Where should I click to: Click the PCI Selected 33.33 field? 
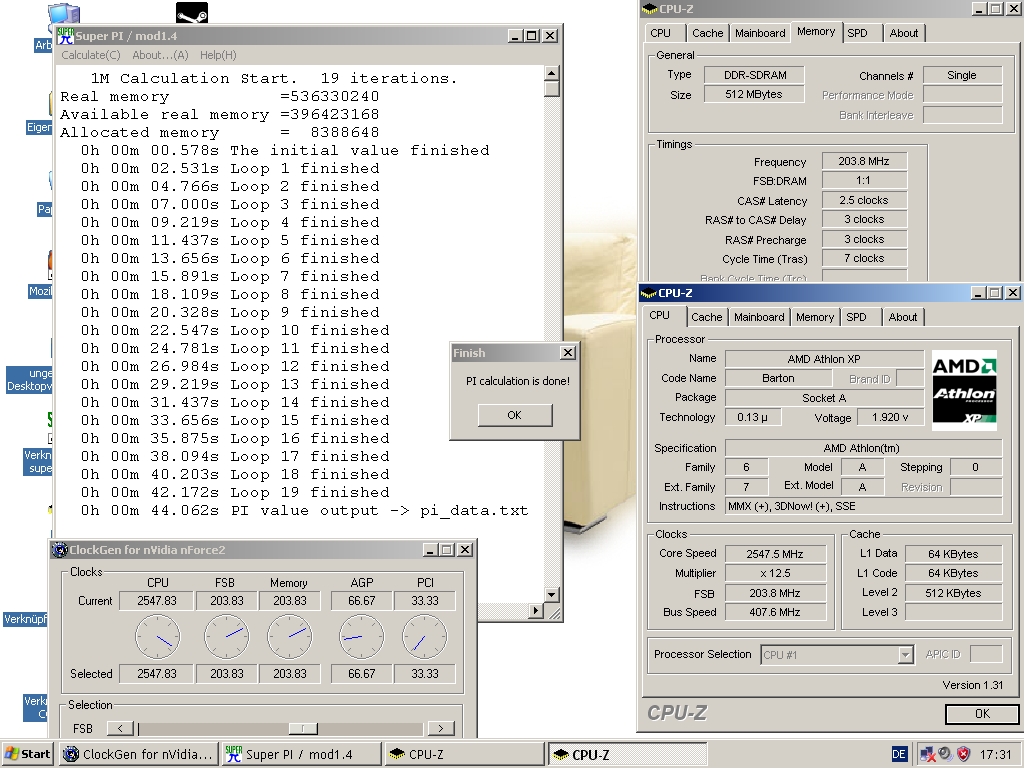(424, 674)
